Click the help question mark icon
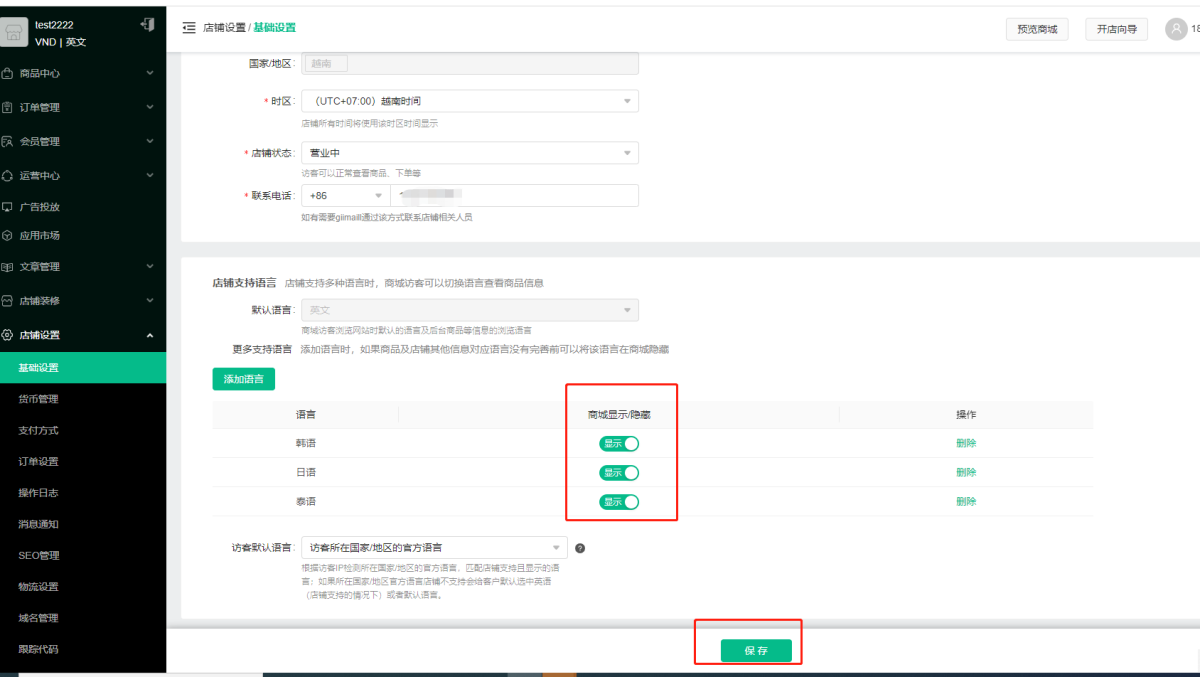The width and height of the screenshot is (1200, 677). (x=580, y=548)
